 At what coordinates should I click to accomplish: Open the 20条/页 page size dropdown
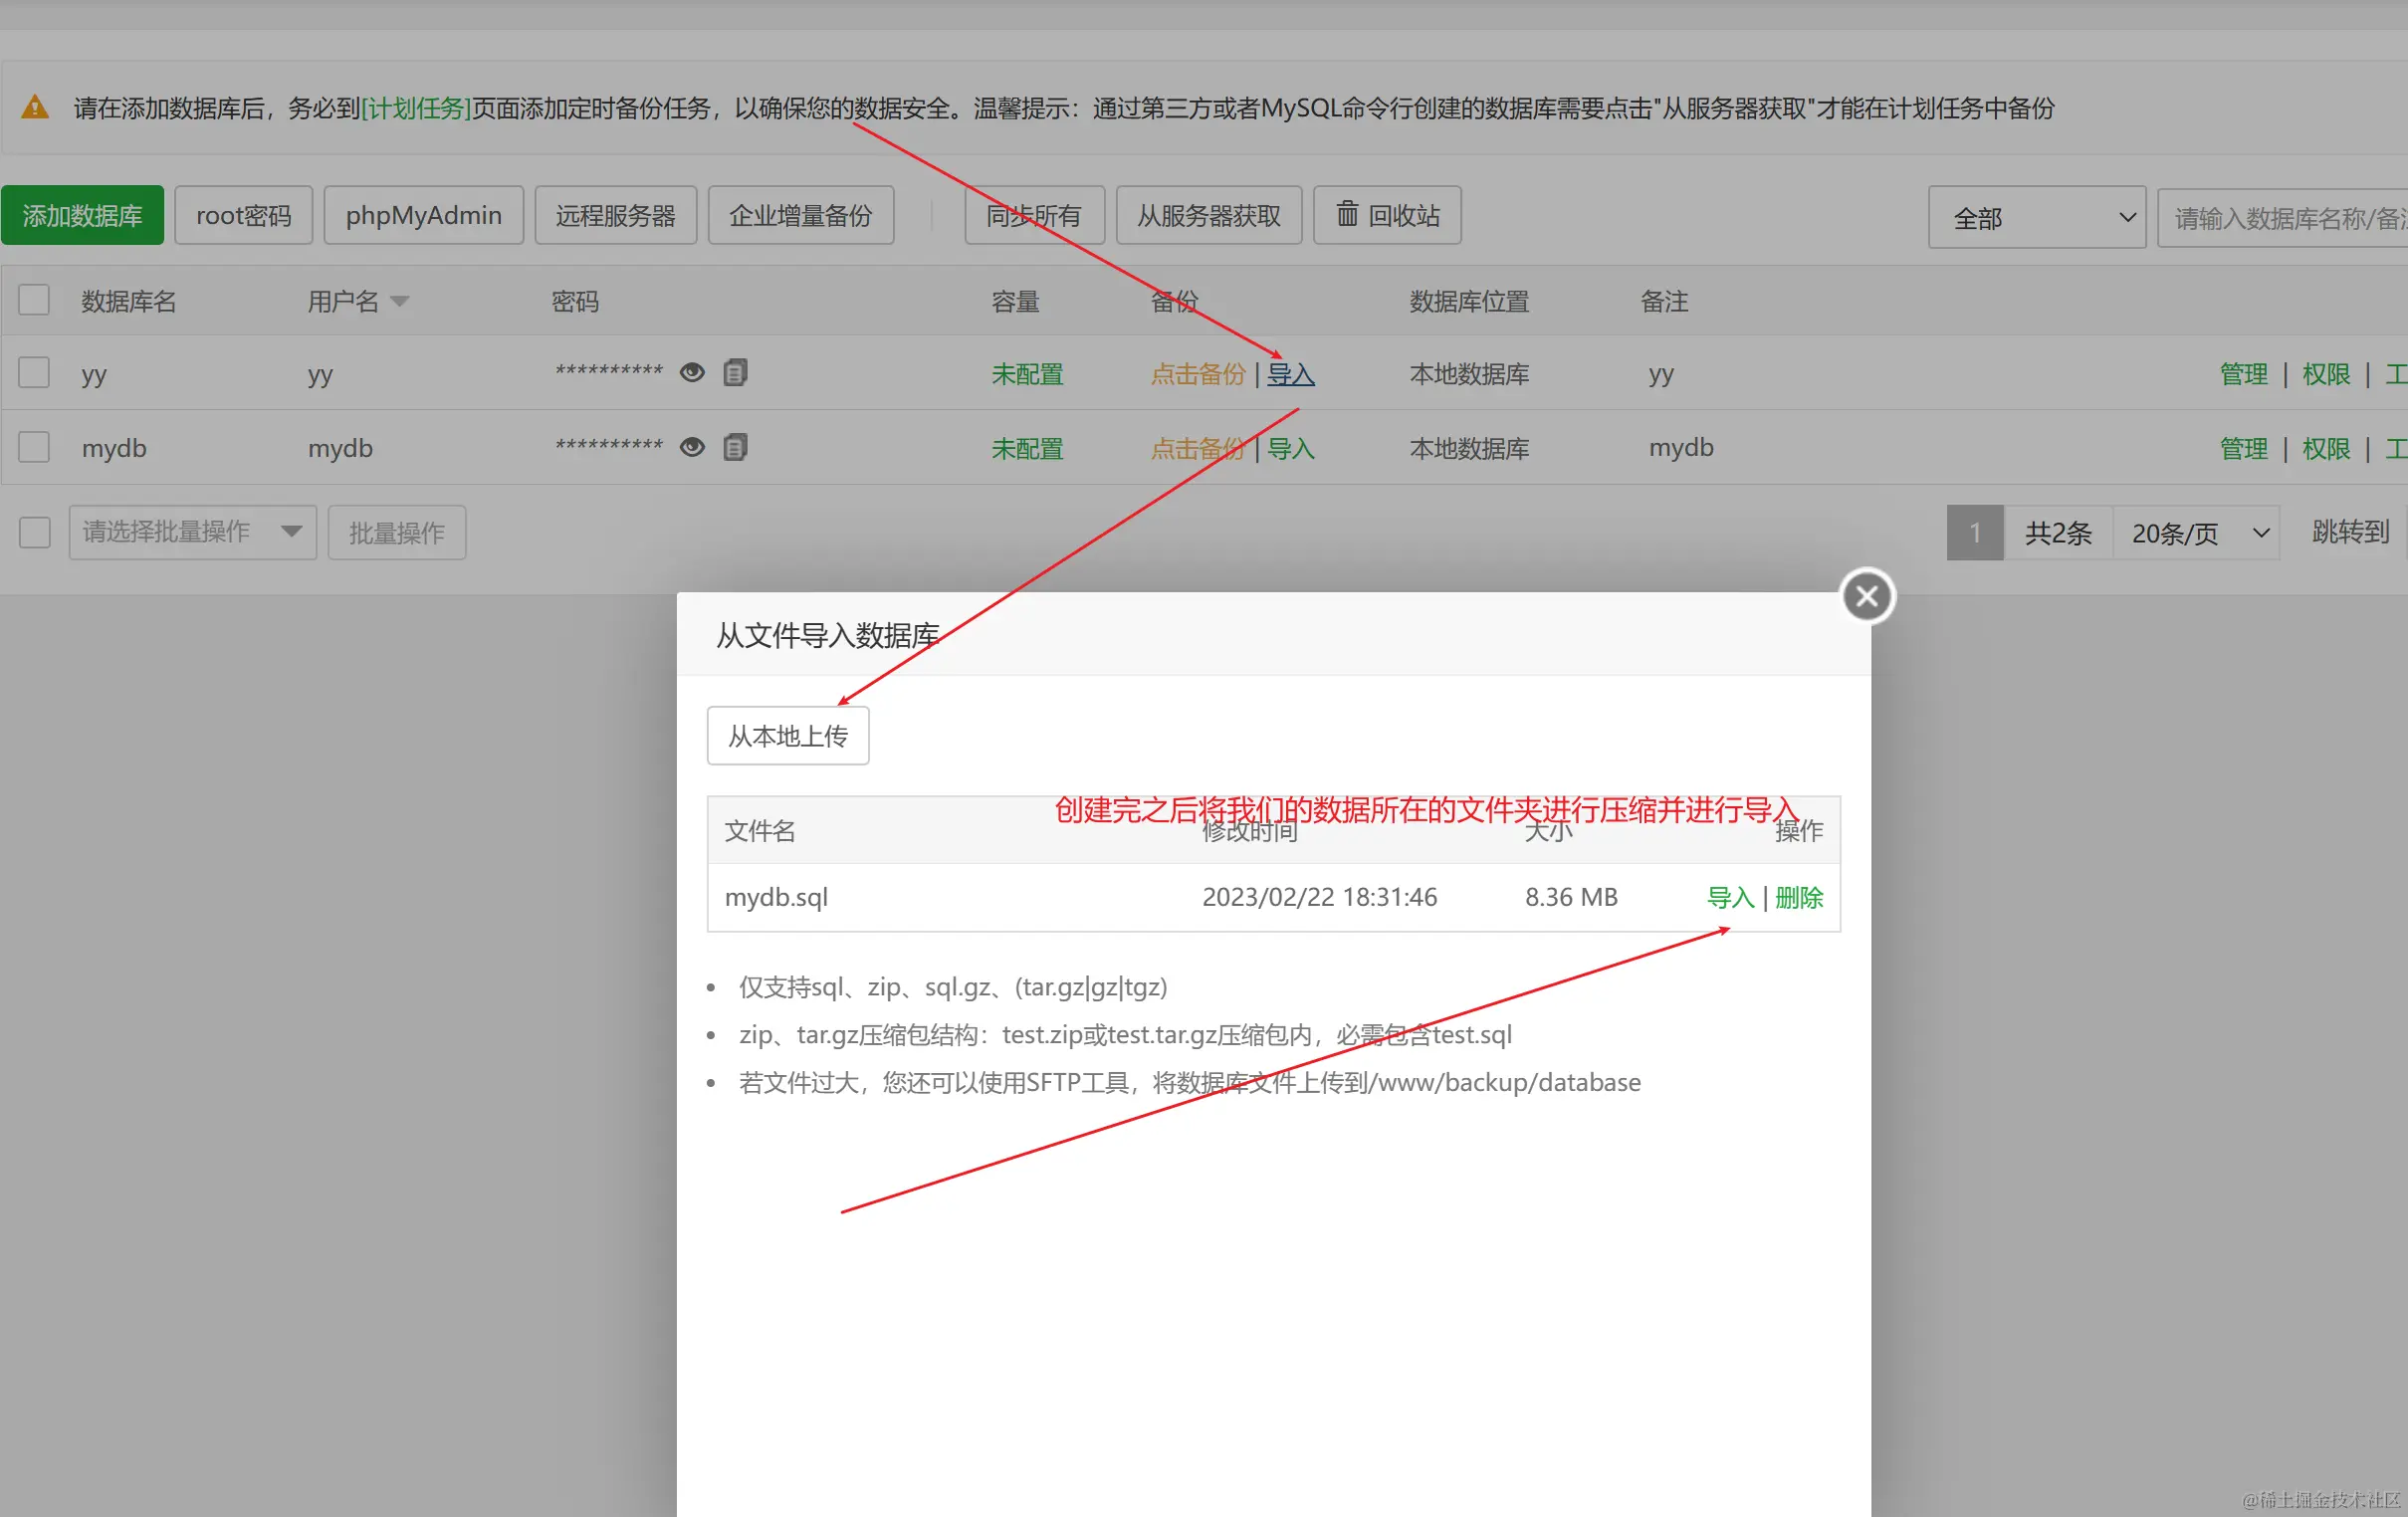coord(2196,533)
